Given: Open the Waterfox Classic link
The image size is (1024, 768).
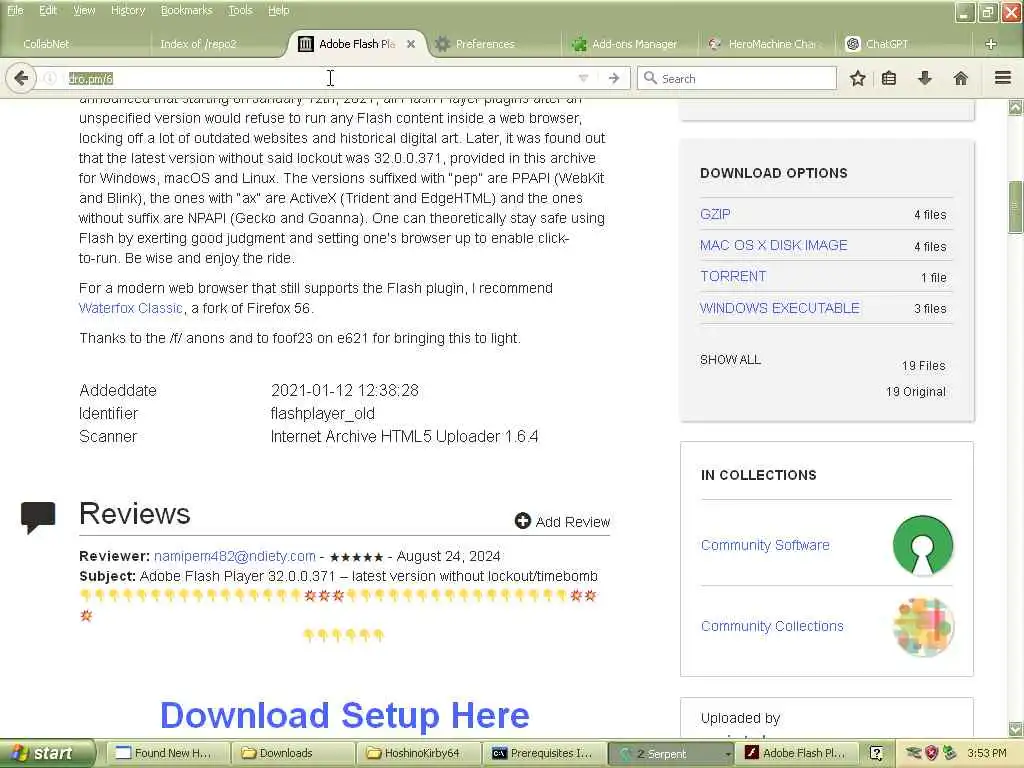Looking at the screenshot, I should (x=131, y=308).
